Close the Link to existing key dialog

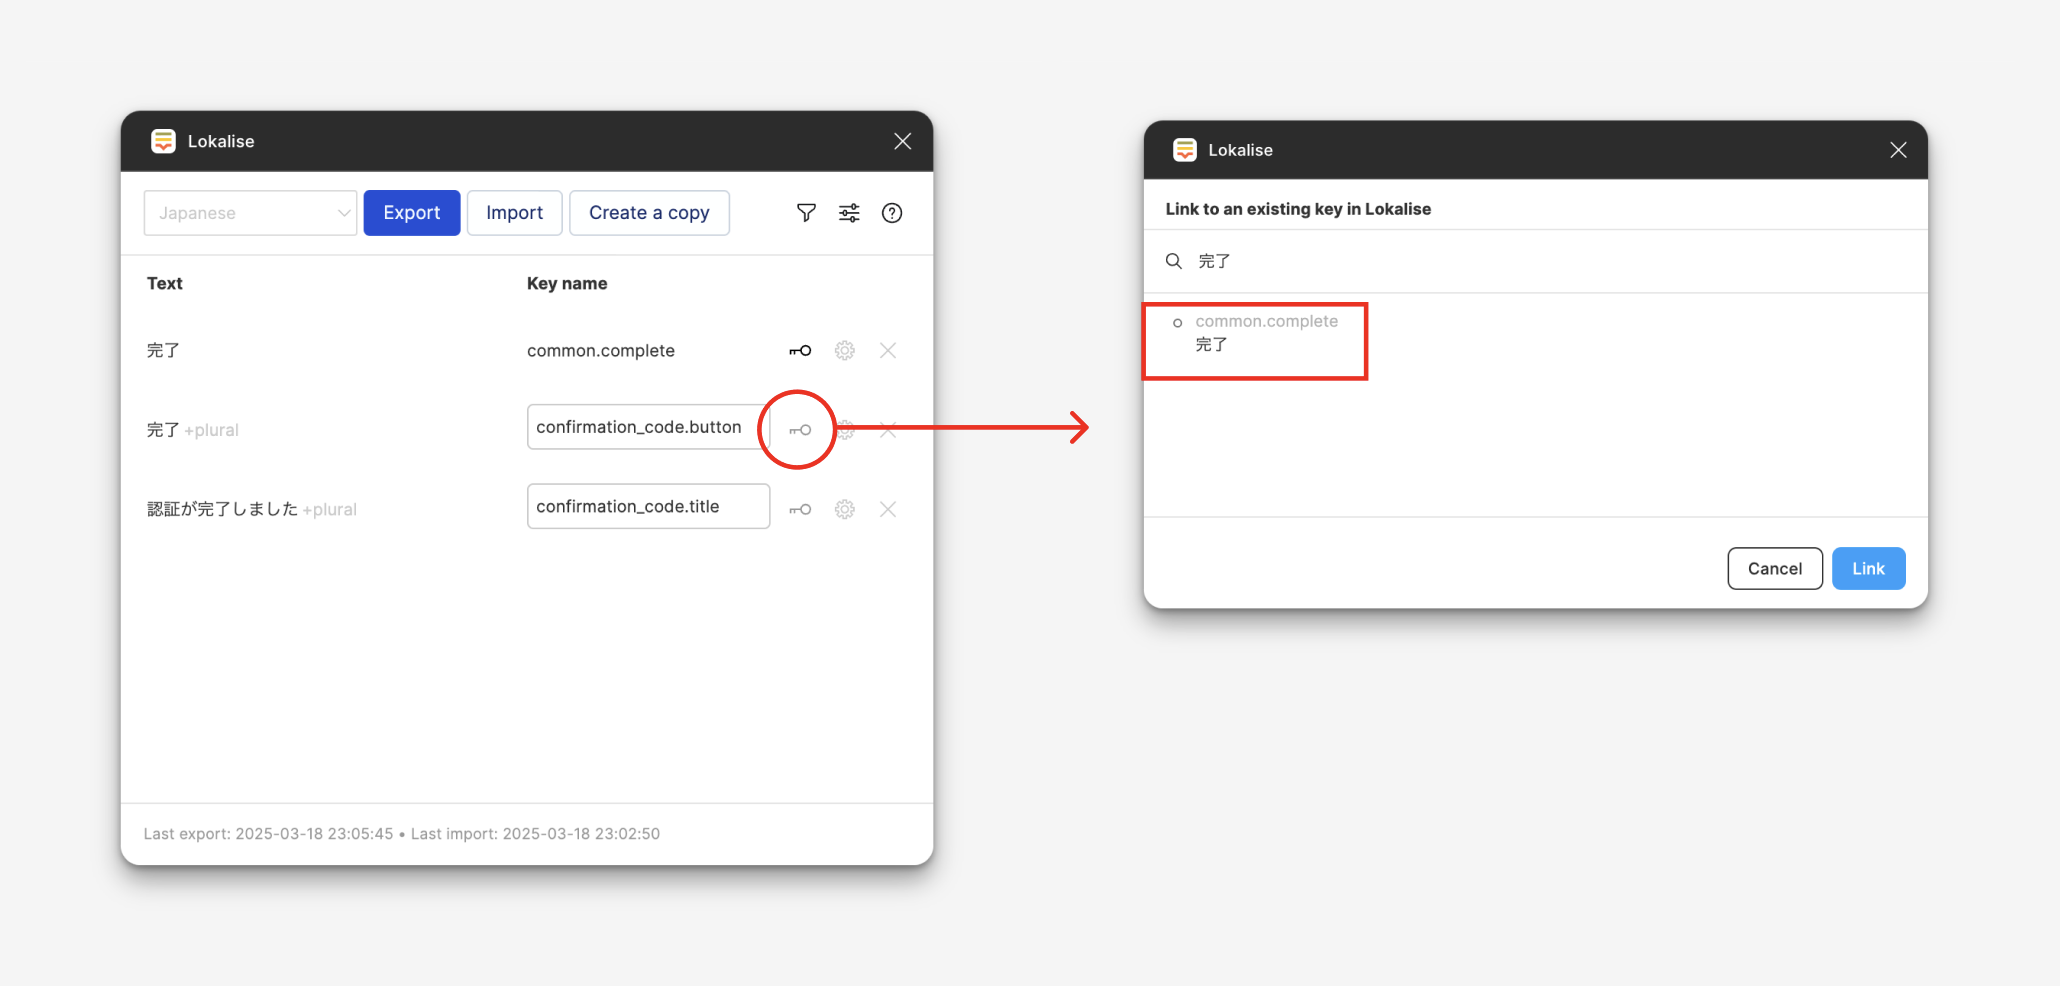[1898, 150]
